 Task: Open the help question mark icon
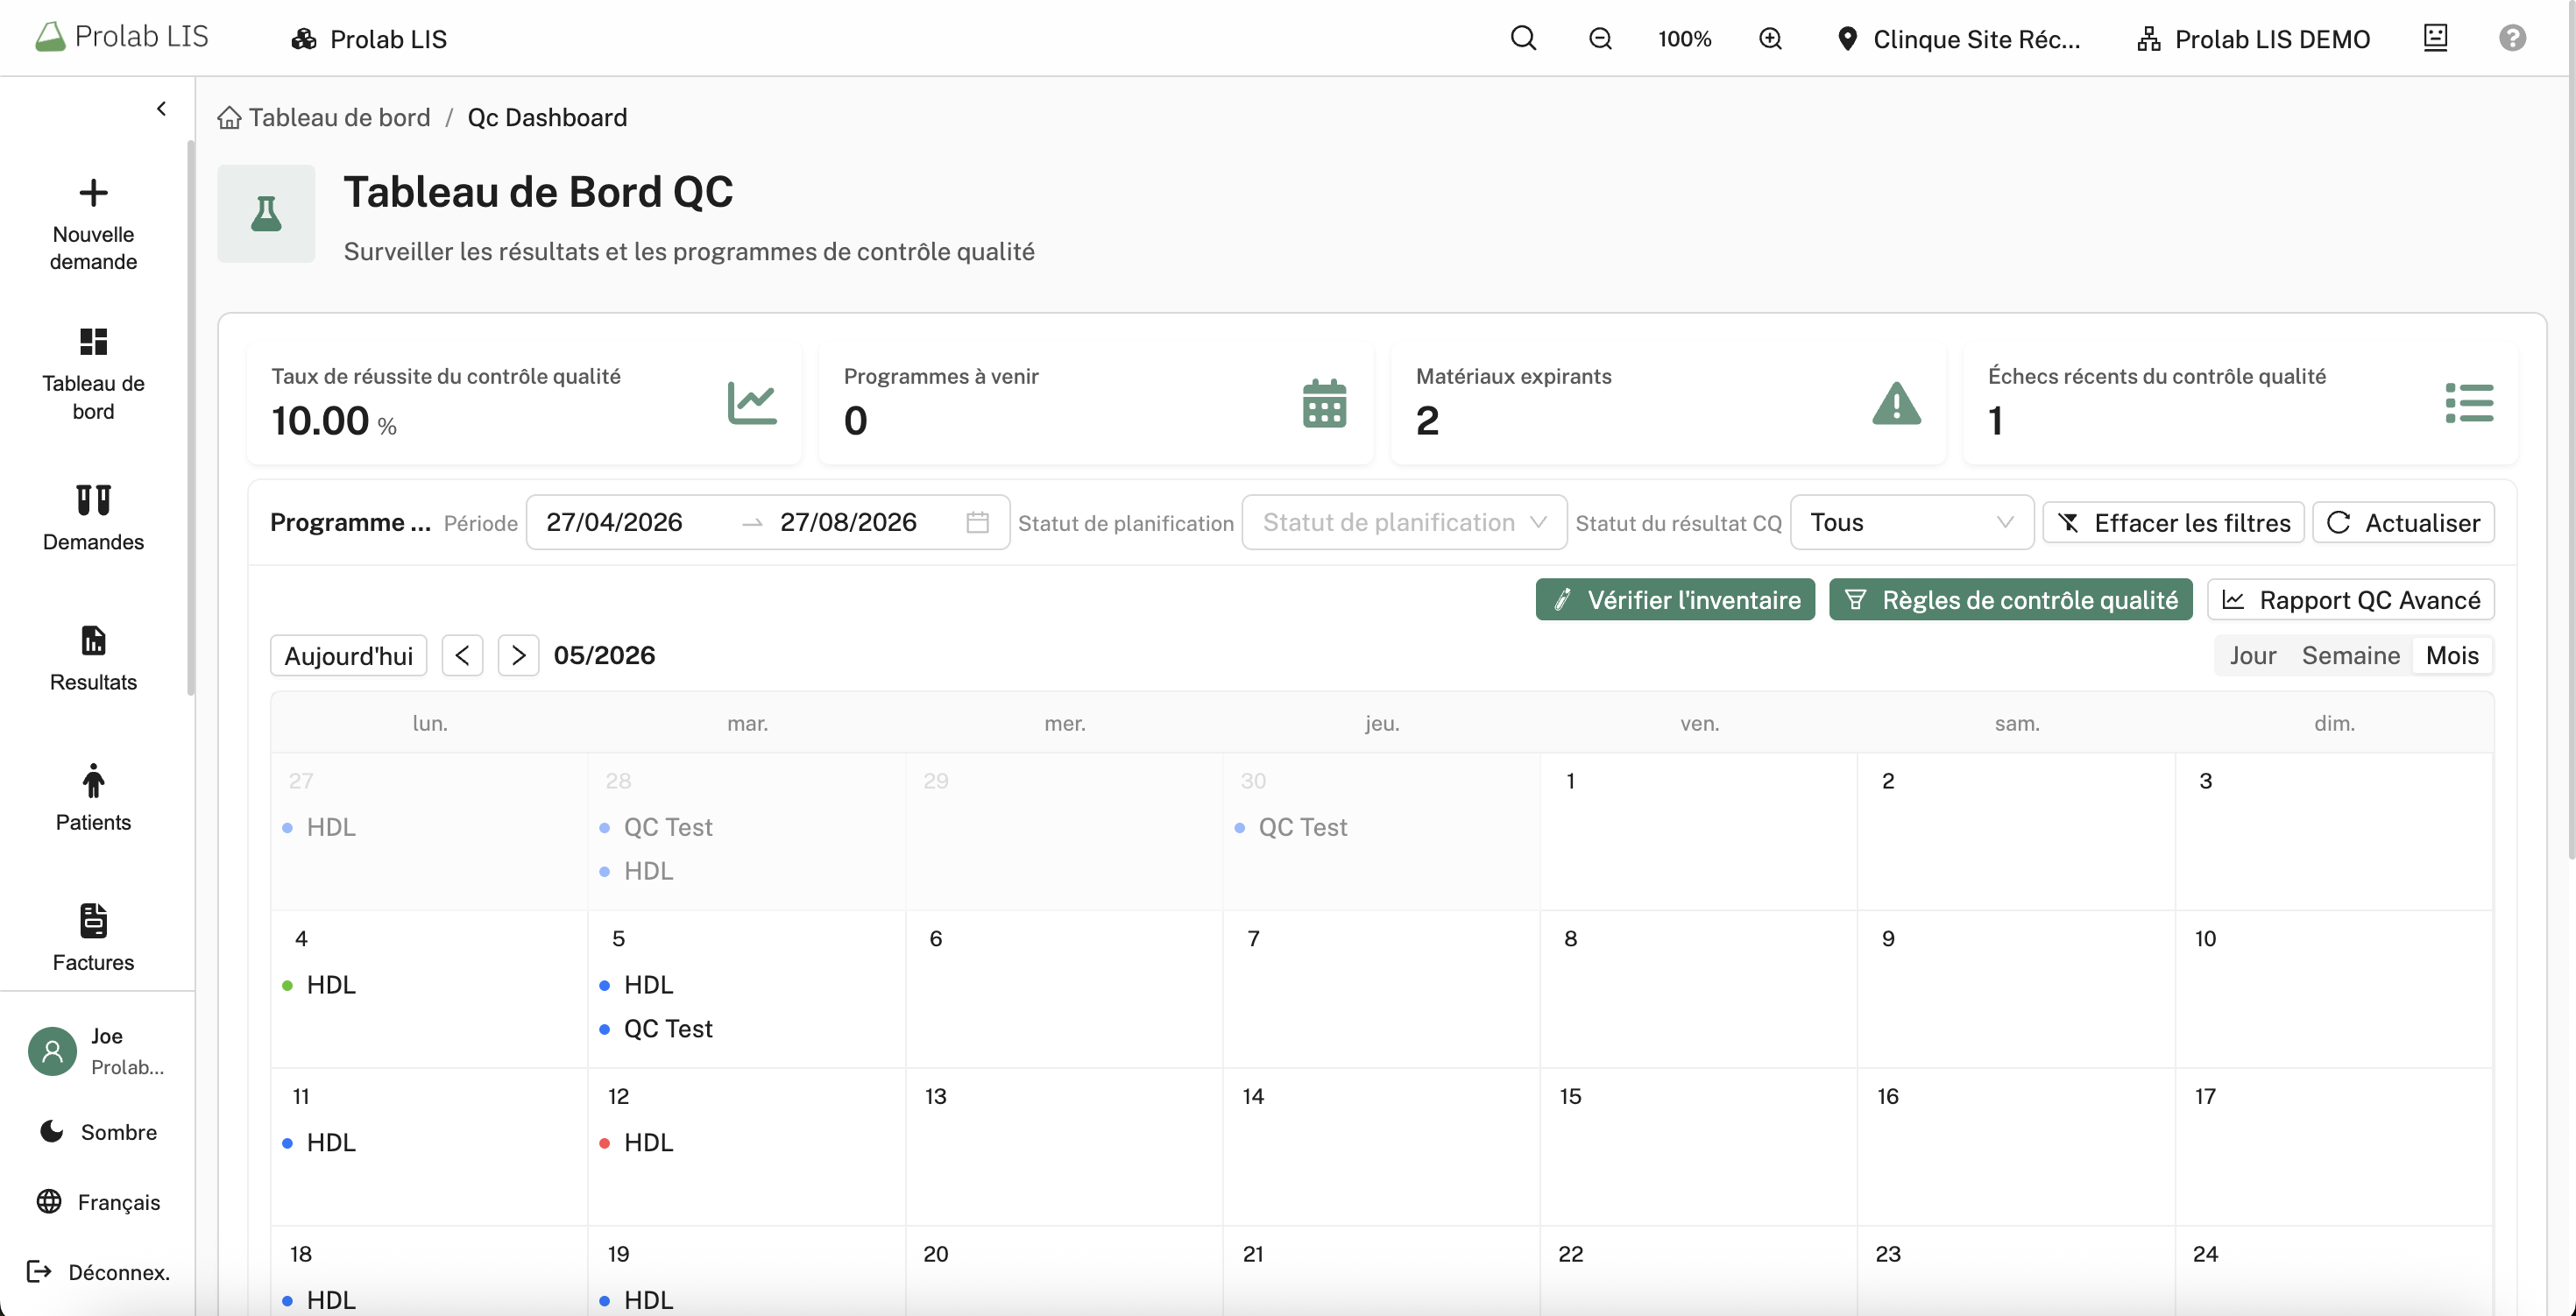click(x=2512, y=38)
